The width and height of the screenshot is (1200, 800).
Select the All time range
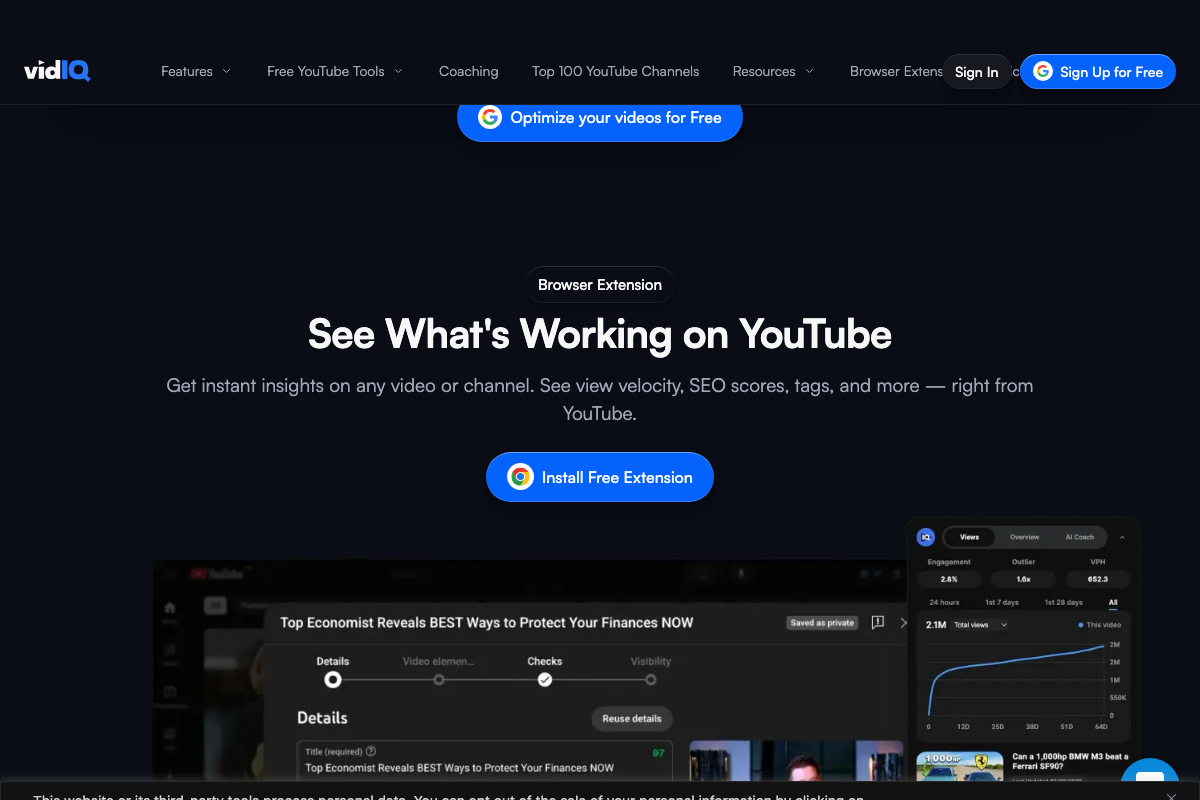1113,602
